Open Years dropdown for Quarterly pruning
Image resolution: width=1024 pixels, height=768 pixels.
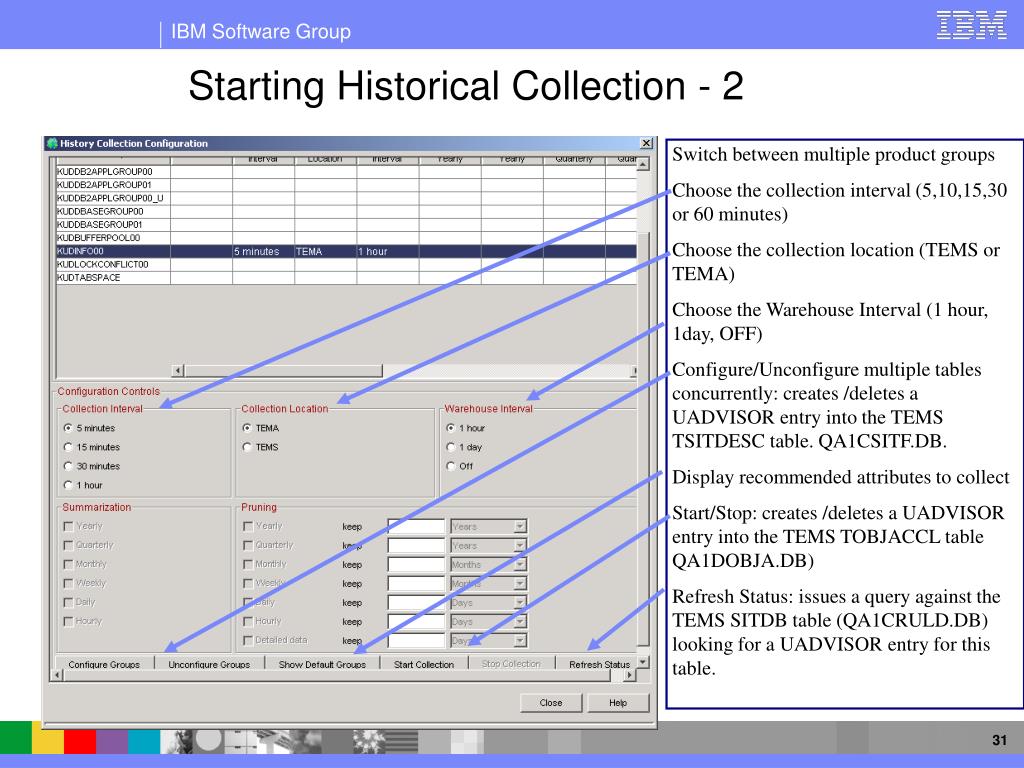[x=520, y=545]
